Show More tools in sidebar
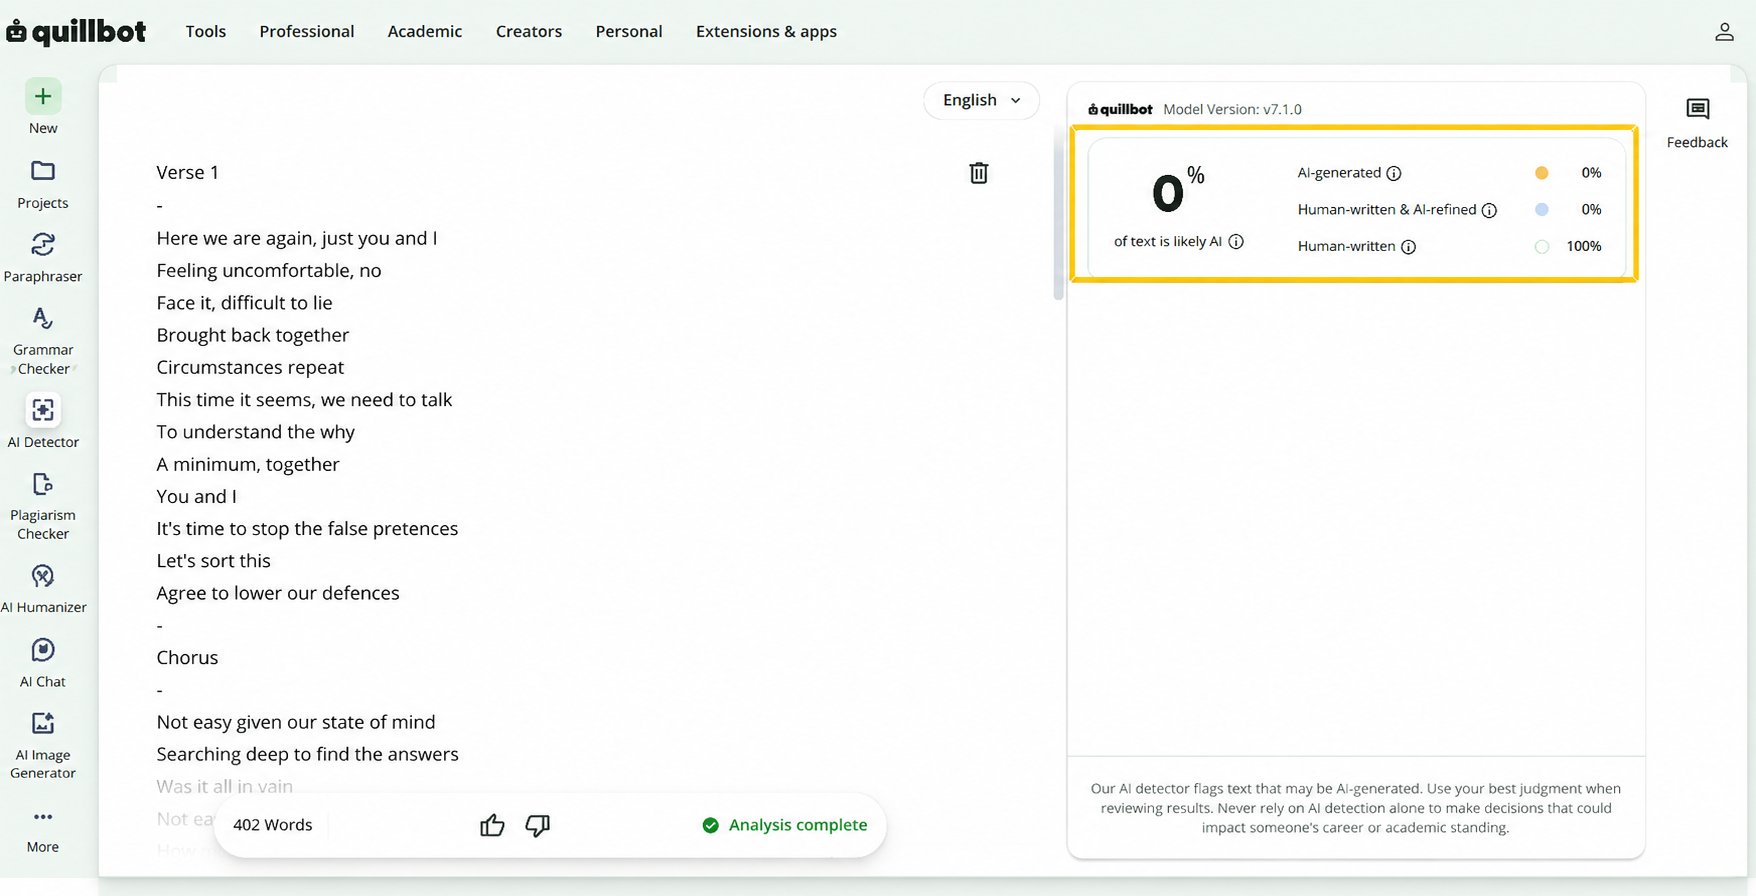This screenshot has height=896, width=1756. click(43, 830)
